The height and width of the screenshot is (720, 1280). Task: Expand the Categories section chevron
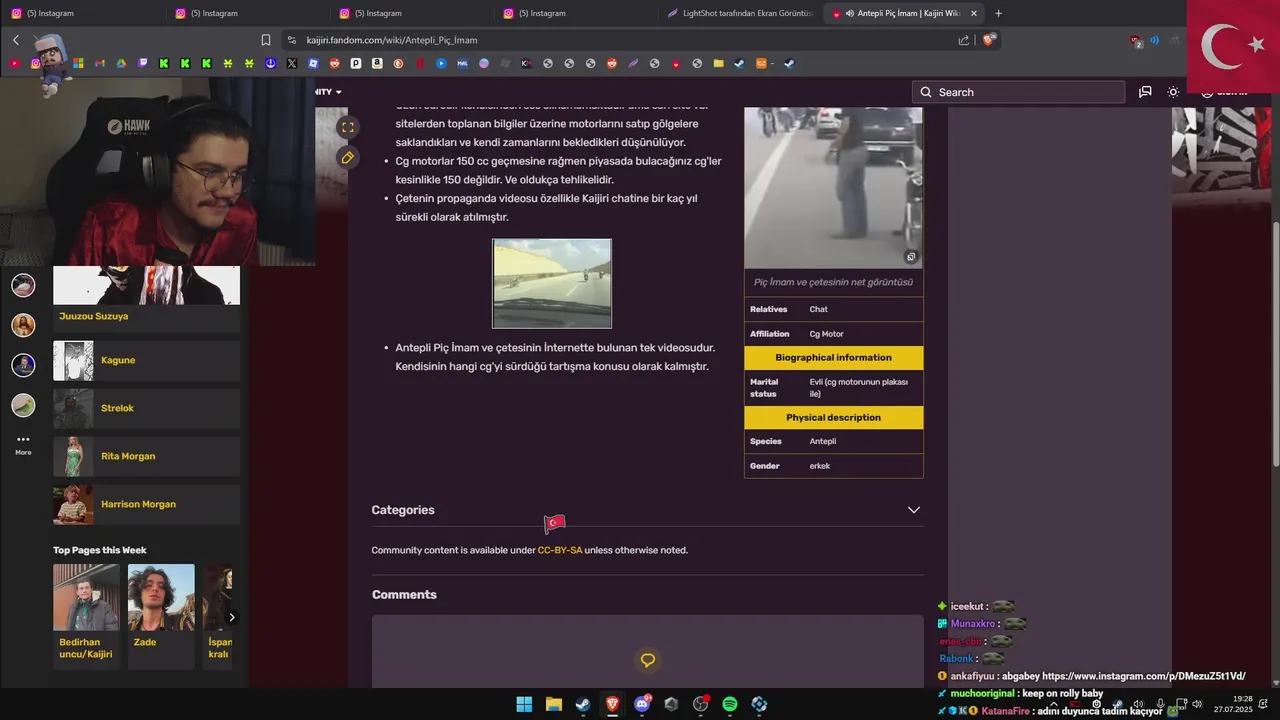point(913,510)
